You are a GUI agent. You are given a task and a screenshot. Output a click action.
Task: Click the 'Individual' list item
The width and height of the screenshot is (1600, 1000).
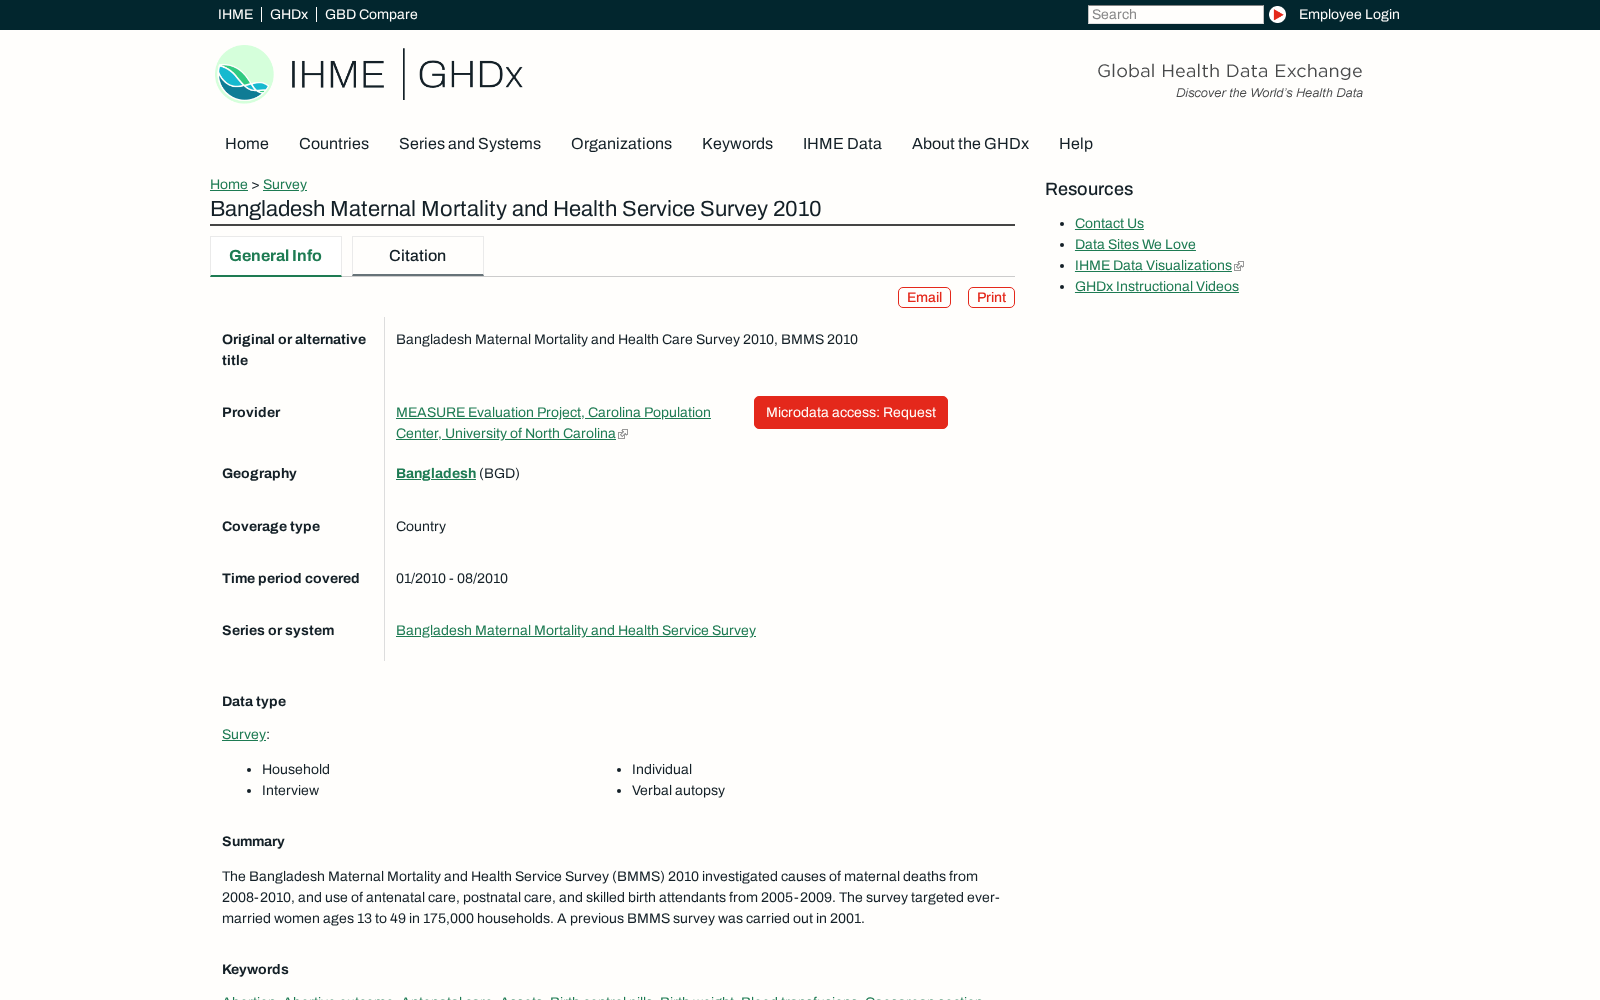(662, 769)
